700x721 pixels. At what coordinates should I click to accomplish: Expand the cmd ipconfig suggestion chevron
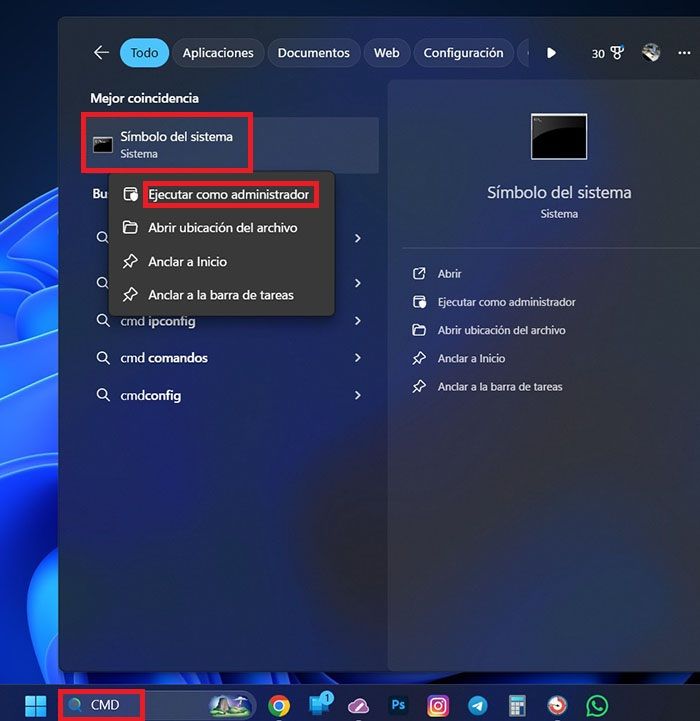click(358, 321)
